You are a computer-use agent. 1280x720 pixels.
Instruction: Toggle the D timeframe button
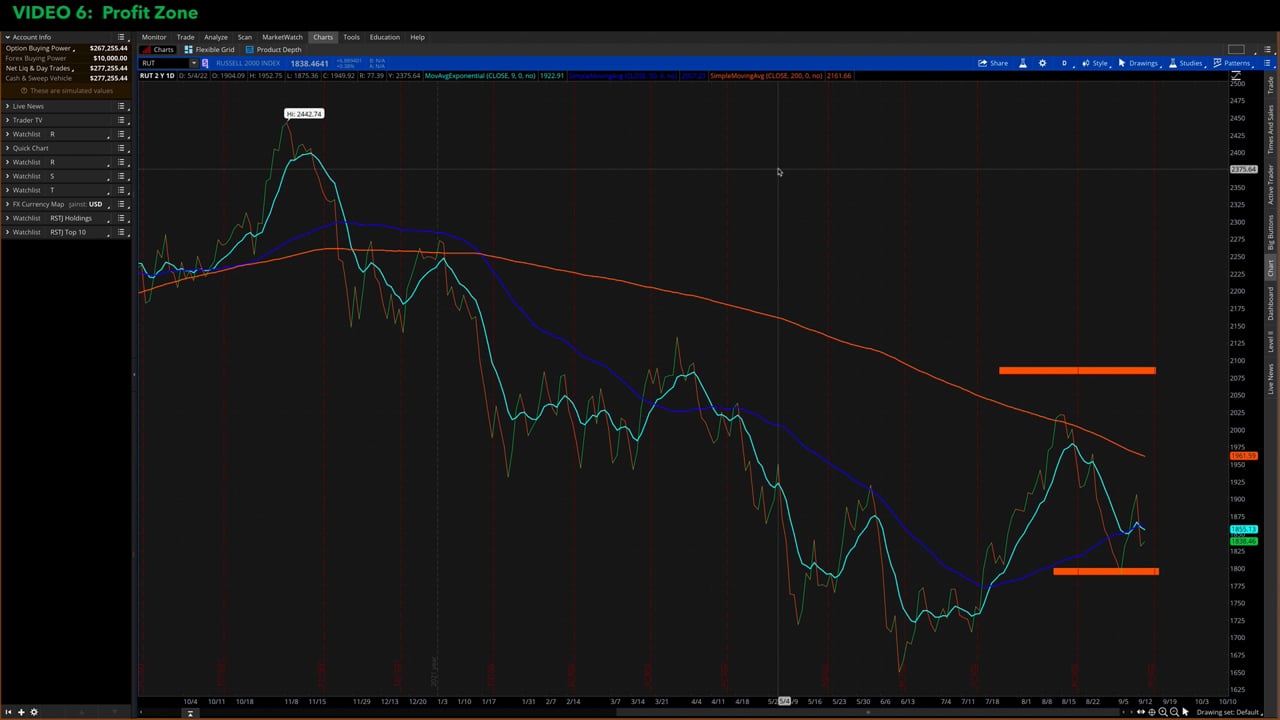coord(1064,63)
